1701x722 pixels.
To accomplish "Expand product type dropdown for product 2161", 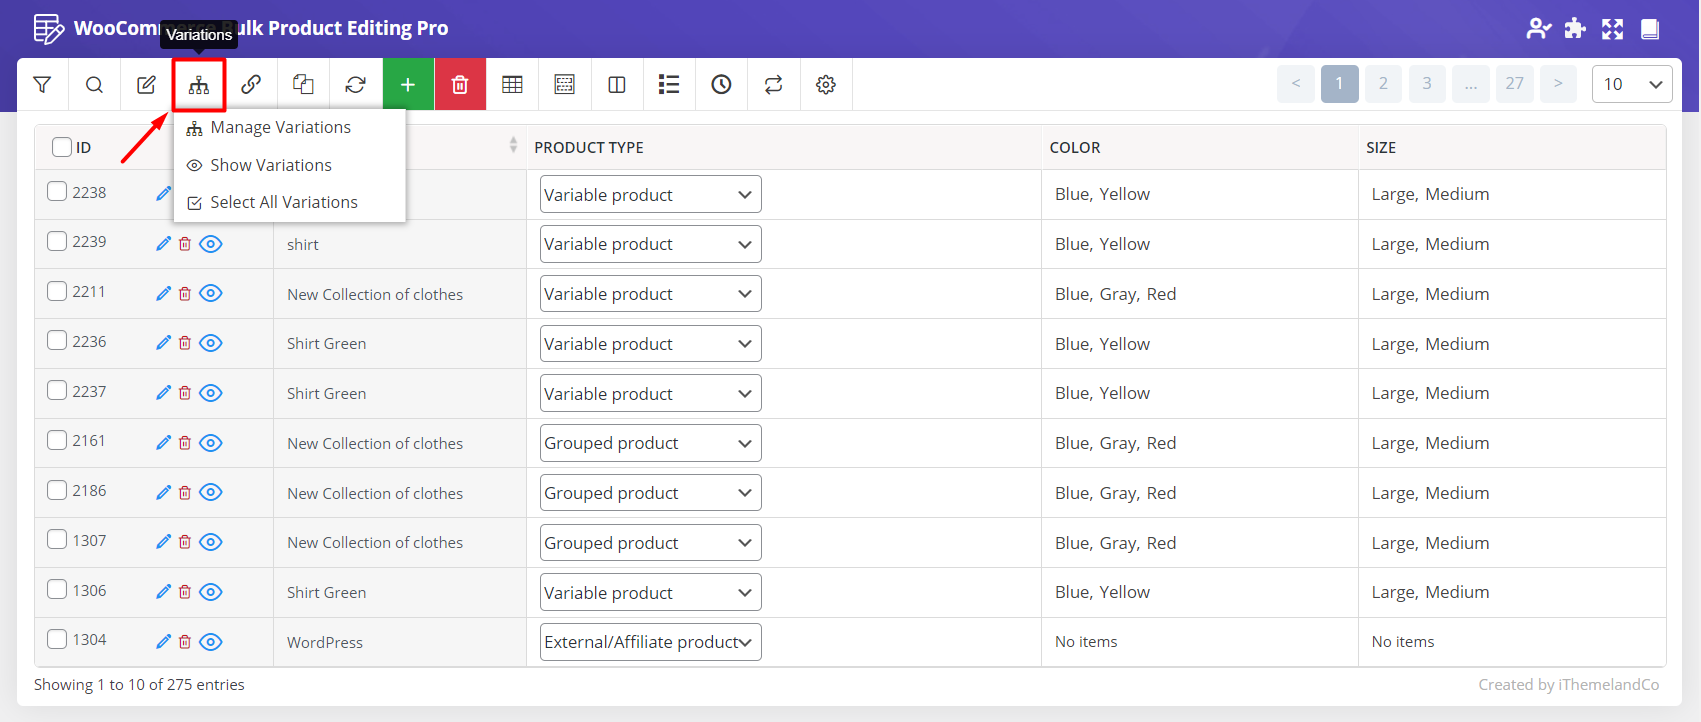I will [x=650, y=443].
